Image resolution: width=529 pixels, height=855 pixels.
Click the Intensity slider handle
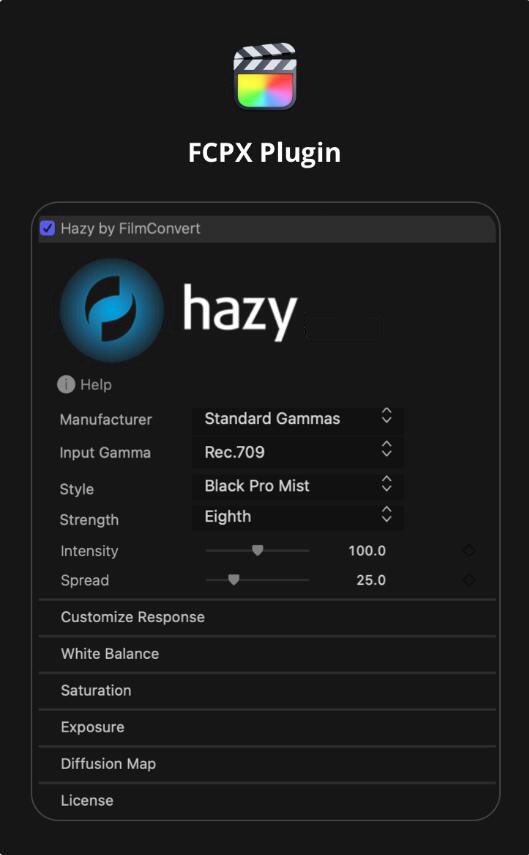point(257,550)
